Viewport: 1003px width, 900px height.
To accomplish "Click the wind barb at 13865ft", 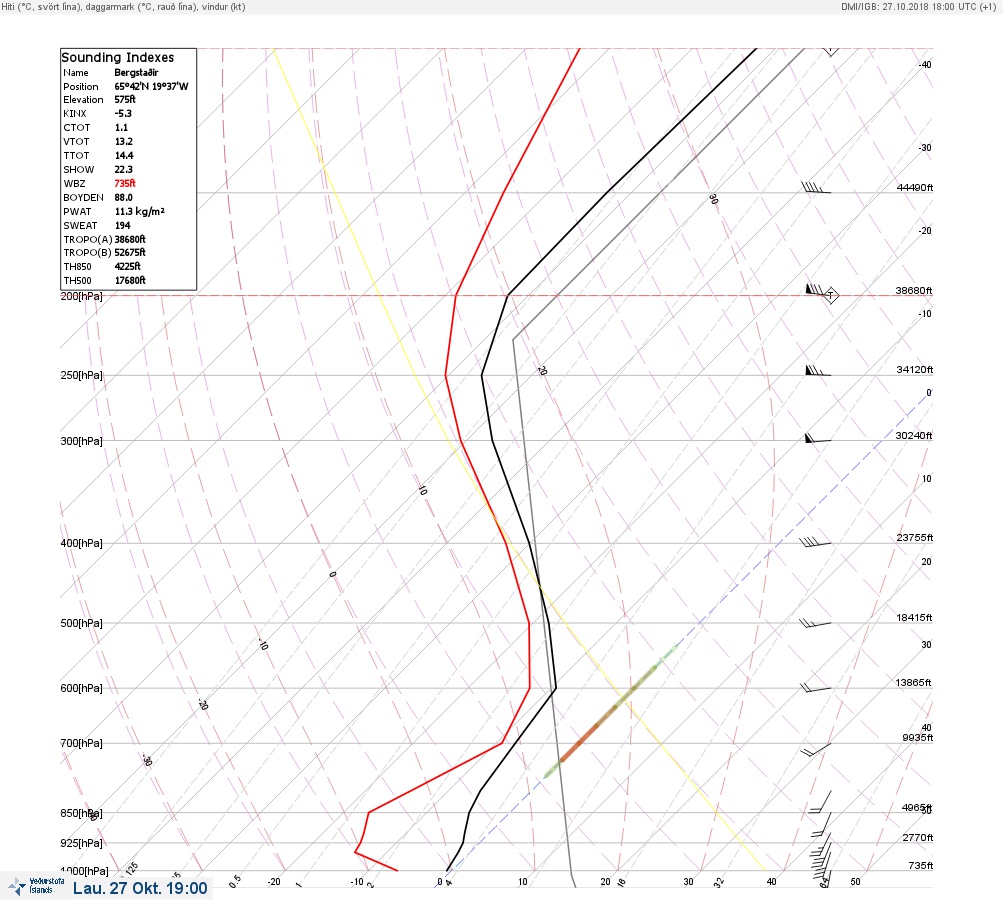I will point(816,688).
